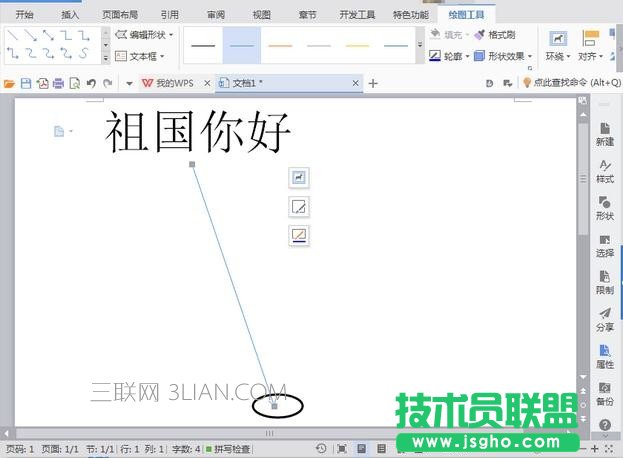The image size is (623, 458).
Task: Expand the 环绕 text wrap dropdown
Action: click(556, 56)
